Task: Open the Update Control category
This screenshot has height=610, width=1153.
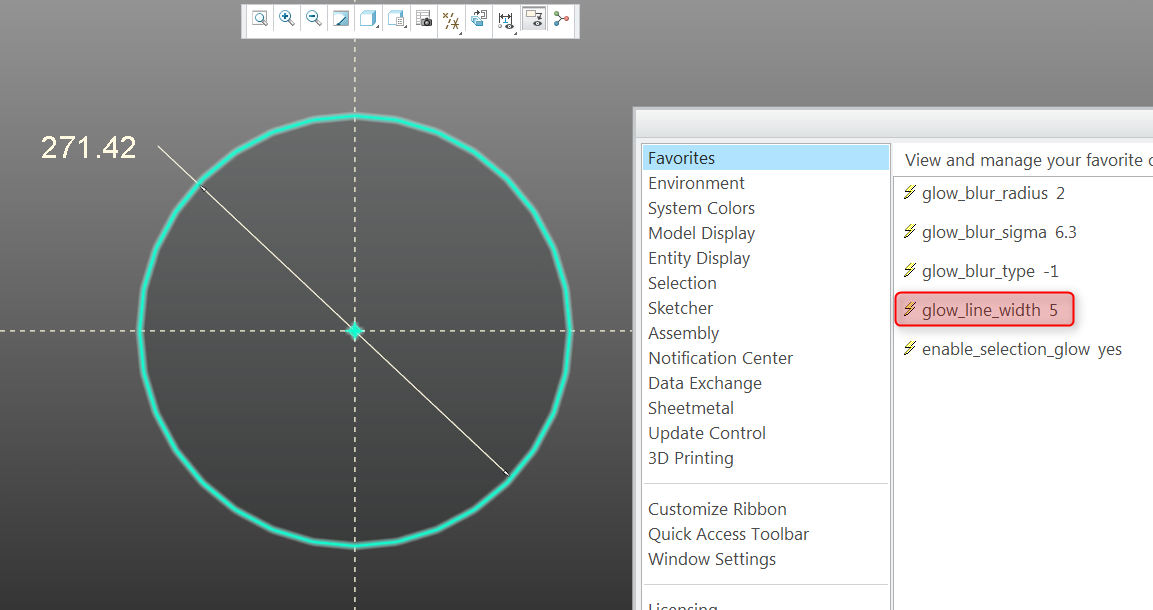Action: (x=707, y=433)
